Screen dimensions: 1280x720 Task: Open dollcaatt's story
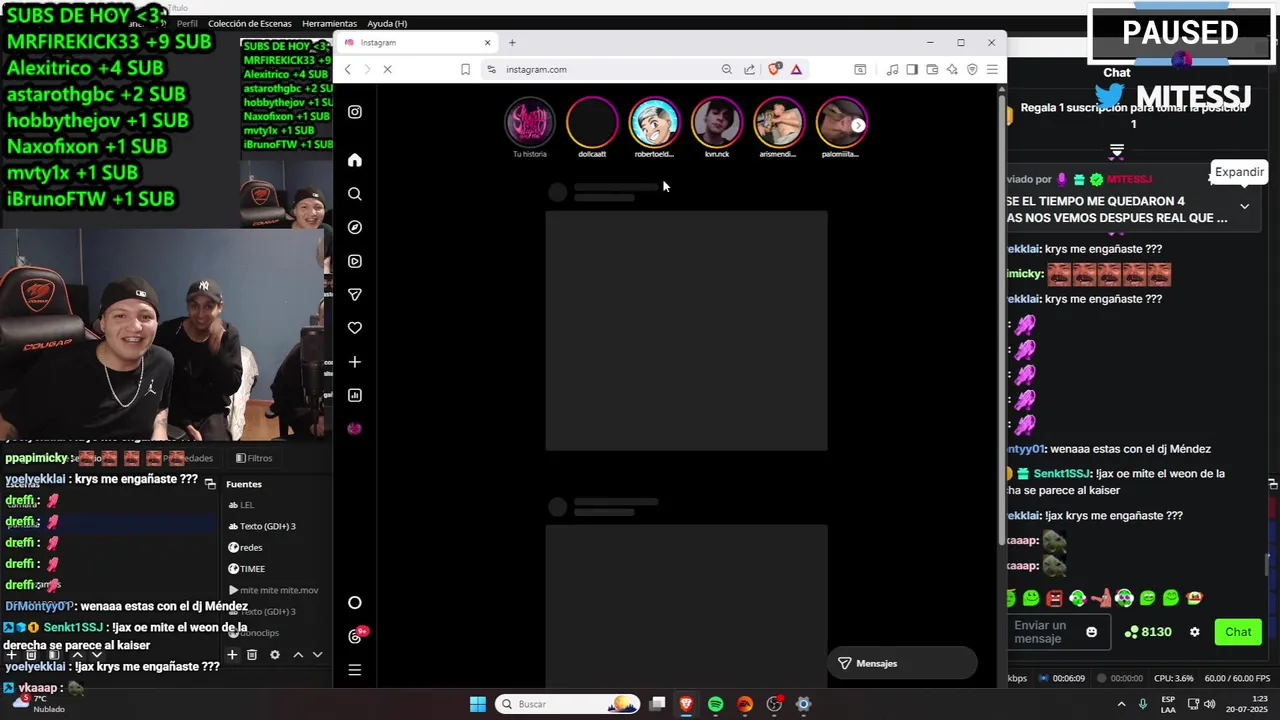pos(592,123)
